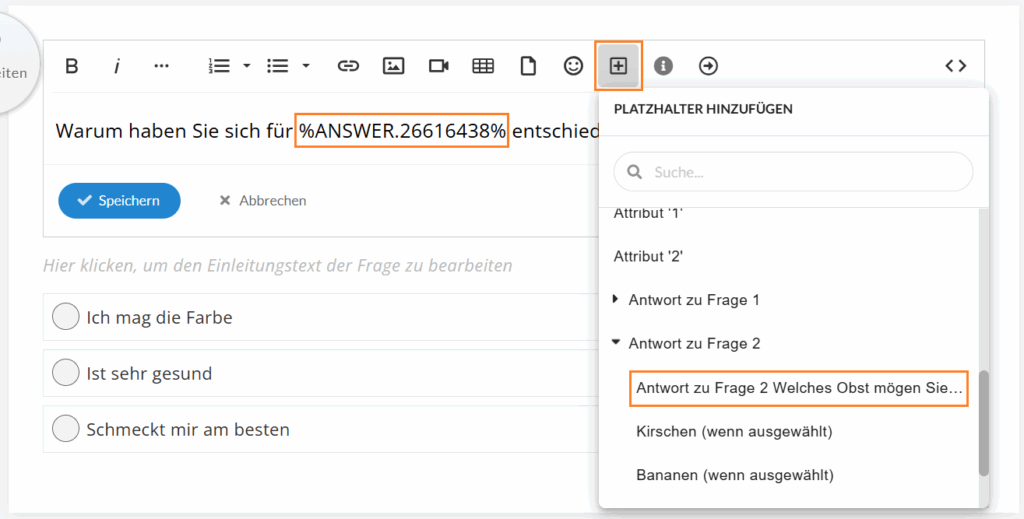Apply italic formatting to the text
Screen dimensions: 1024x519
(x=117, y=66)
